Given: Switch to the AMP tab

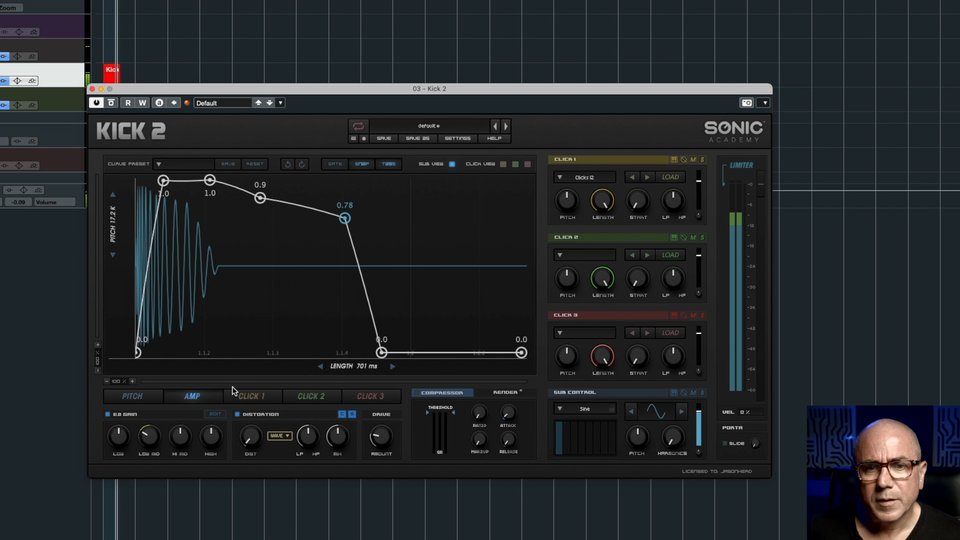Looking at the screenshot, I should point(192,396).
